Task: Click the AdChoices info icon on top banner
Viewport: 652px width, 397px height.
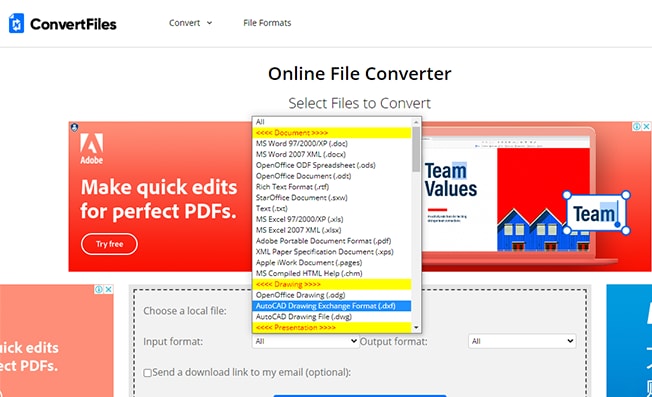Action: pos(637,126)
